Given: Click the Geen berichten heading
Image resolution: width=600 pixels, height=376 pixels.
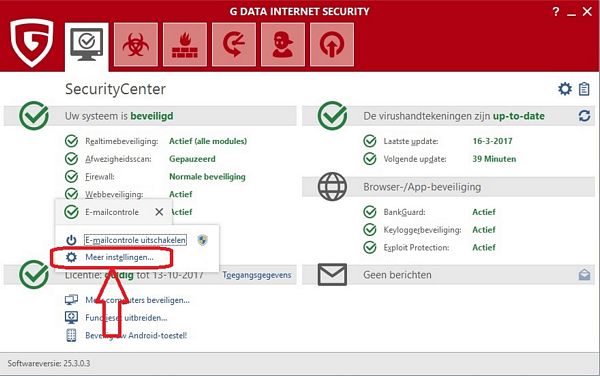Looking at the screenshot, I should pyautogui.click(x=397, y=275).
